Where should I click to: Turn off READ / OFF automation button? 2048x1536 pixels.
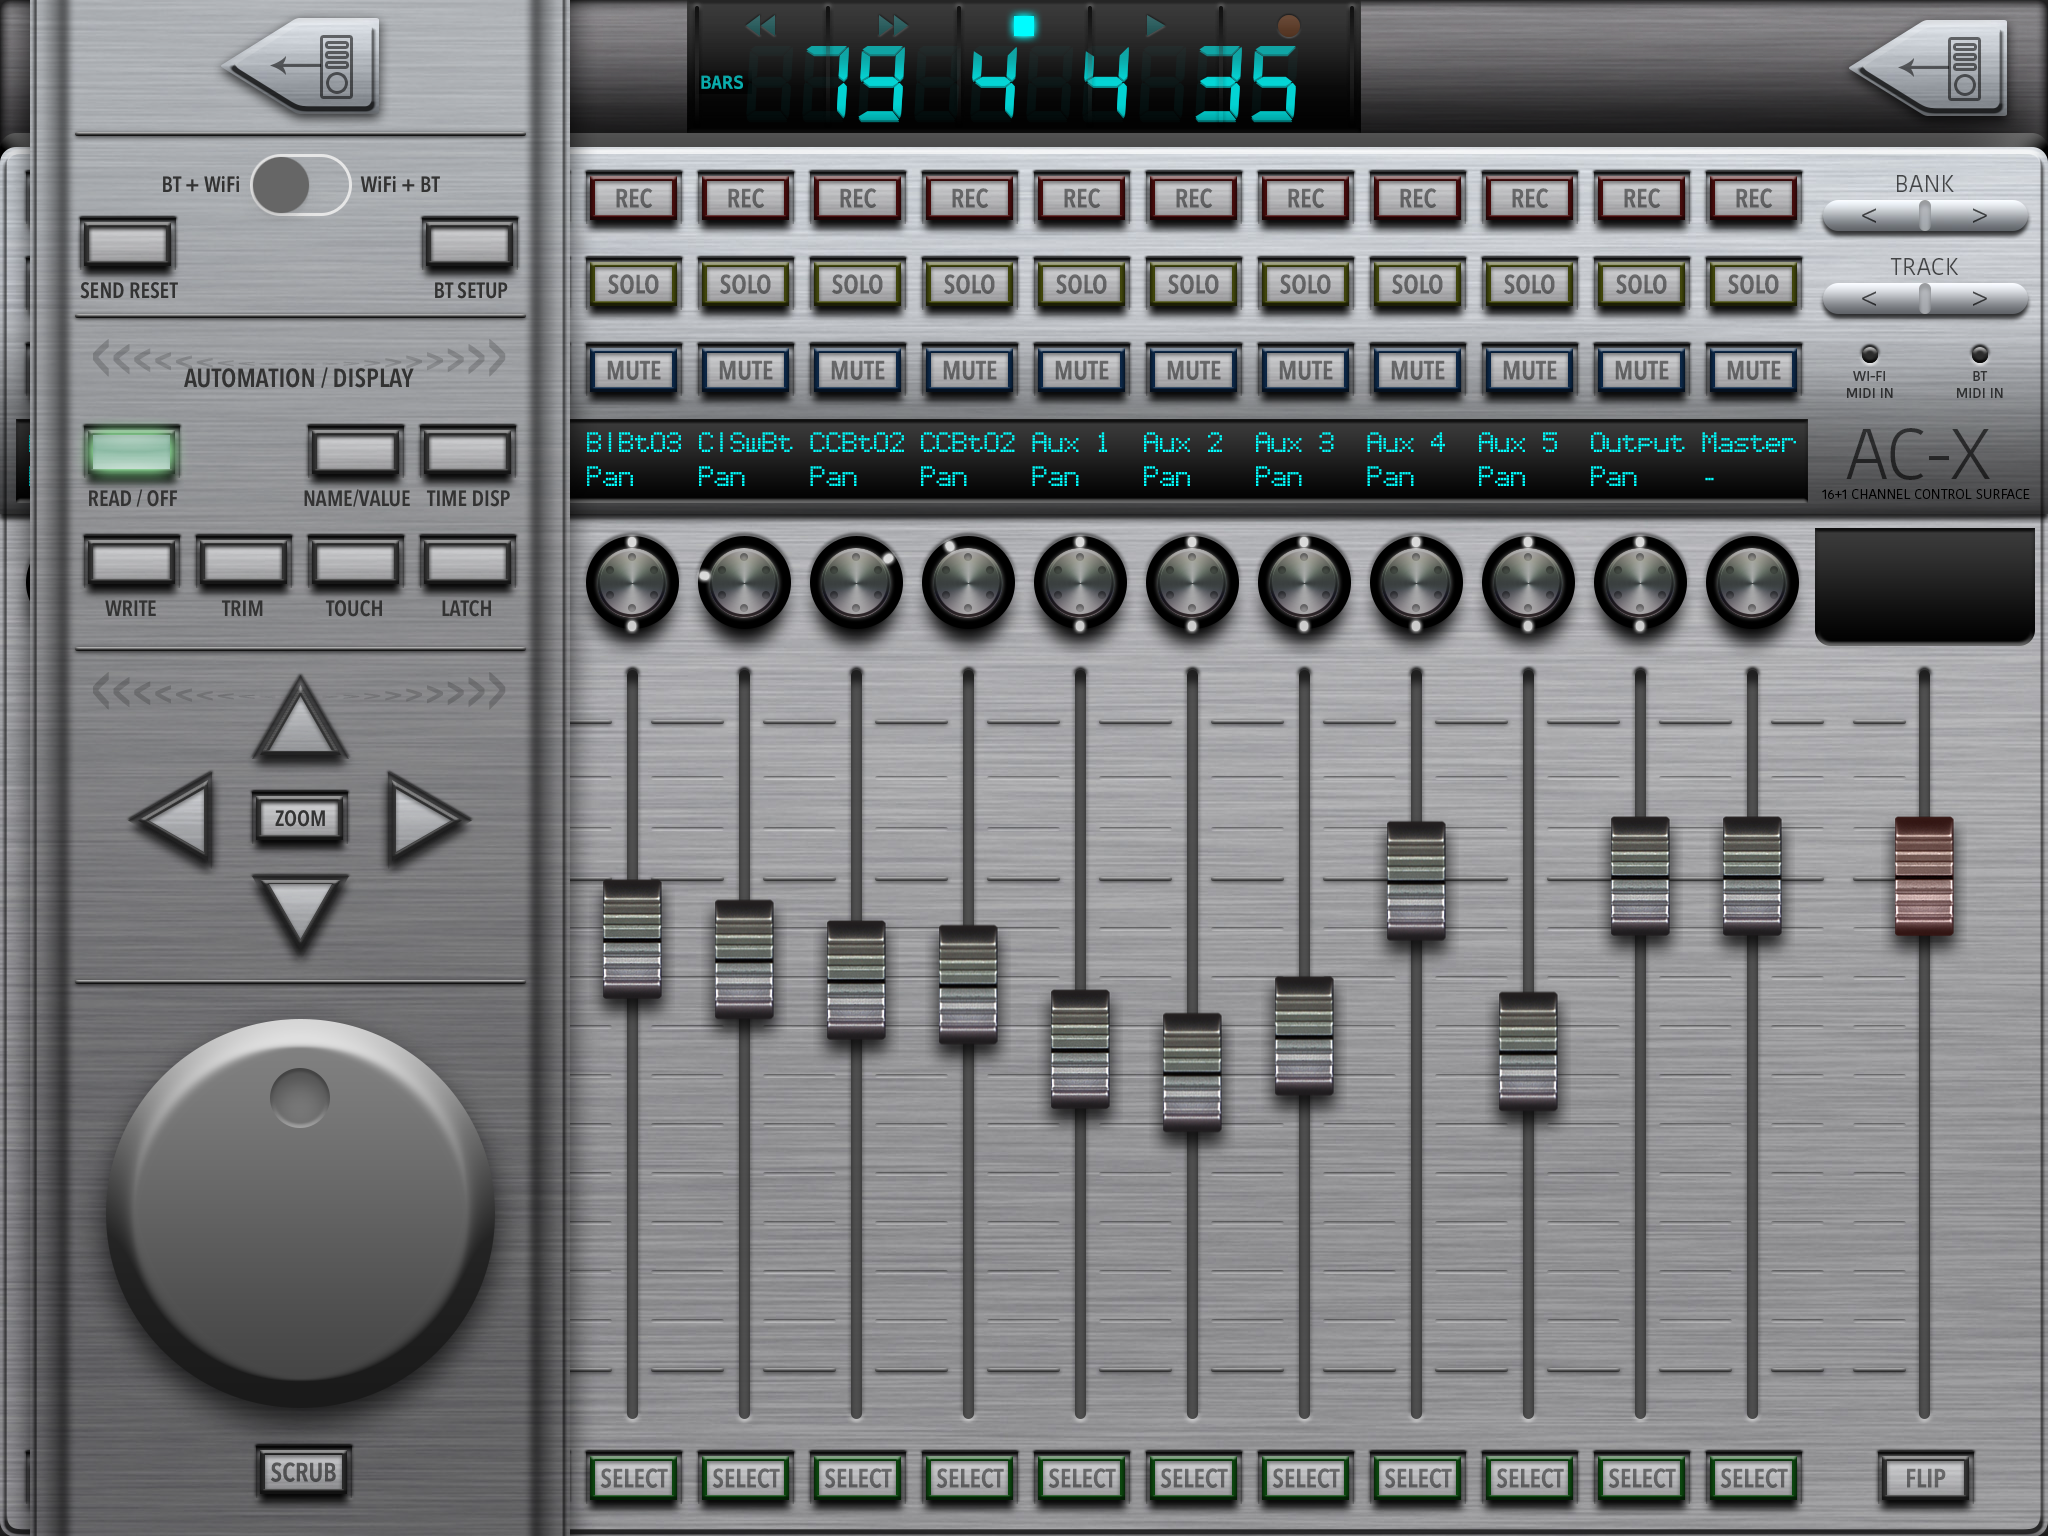click(x=132, y=453)
